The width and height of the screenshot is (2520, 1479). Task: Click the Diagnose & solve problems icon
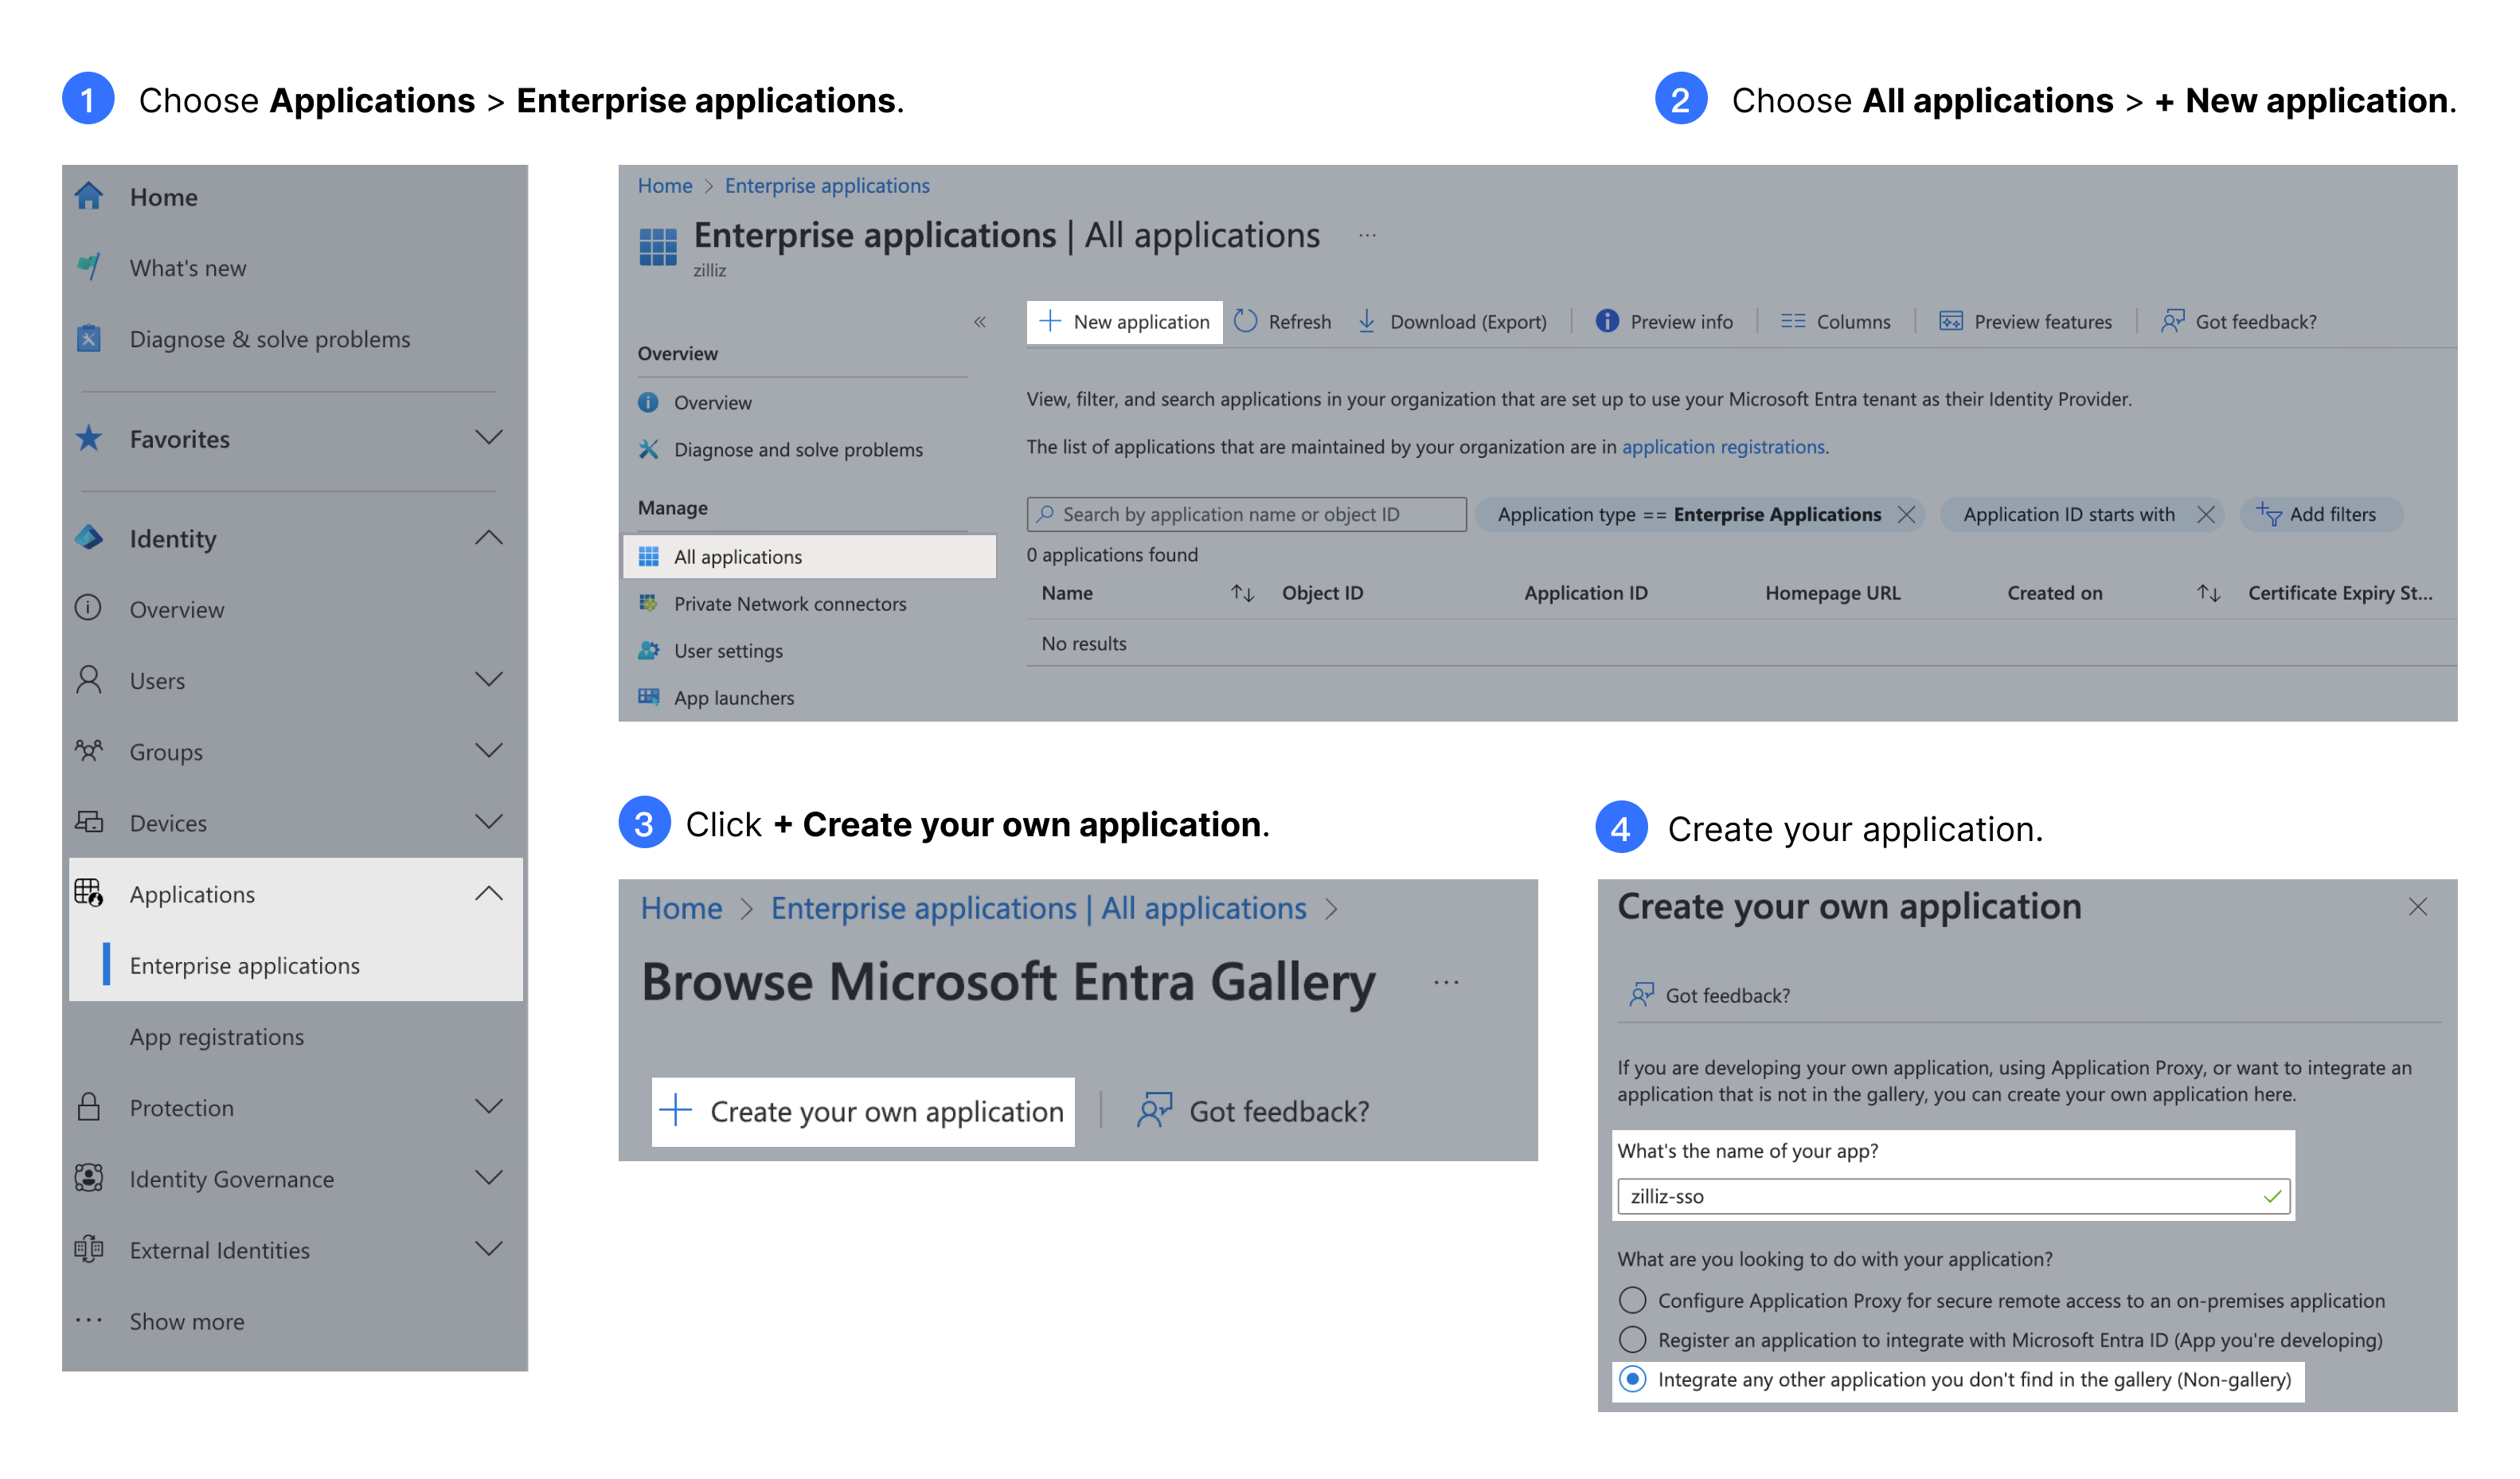[89, 338]
